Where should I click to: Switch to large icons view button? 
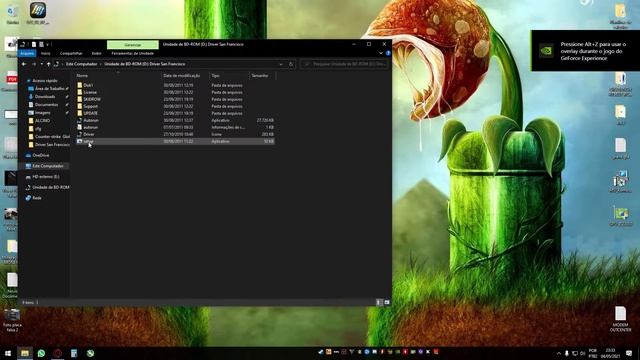[387, 302]
